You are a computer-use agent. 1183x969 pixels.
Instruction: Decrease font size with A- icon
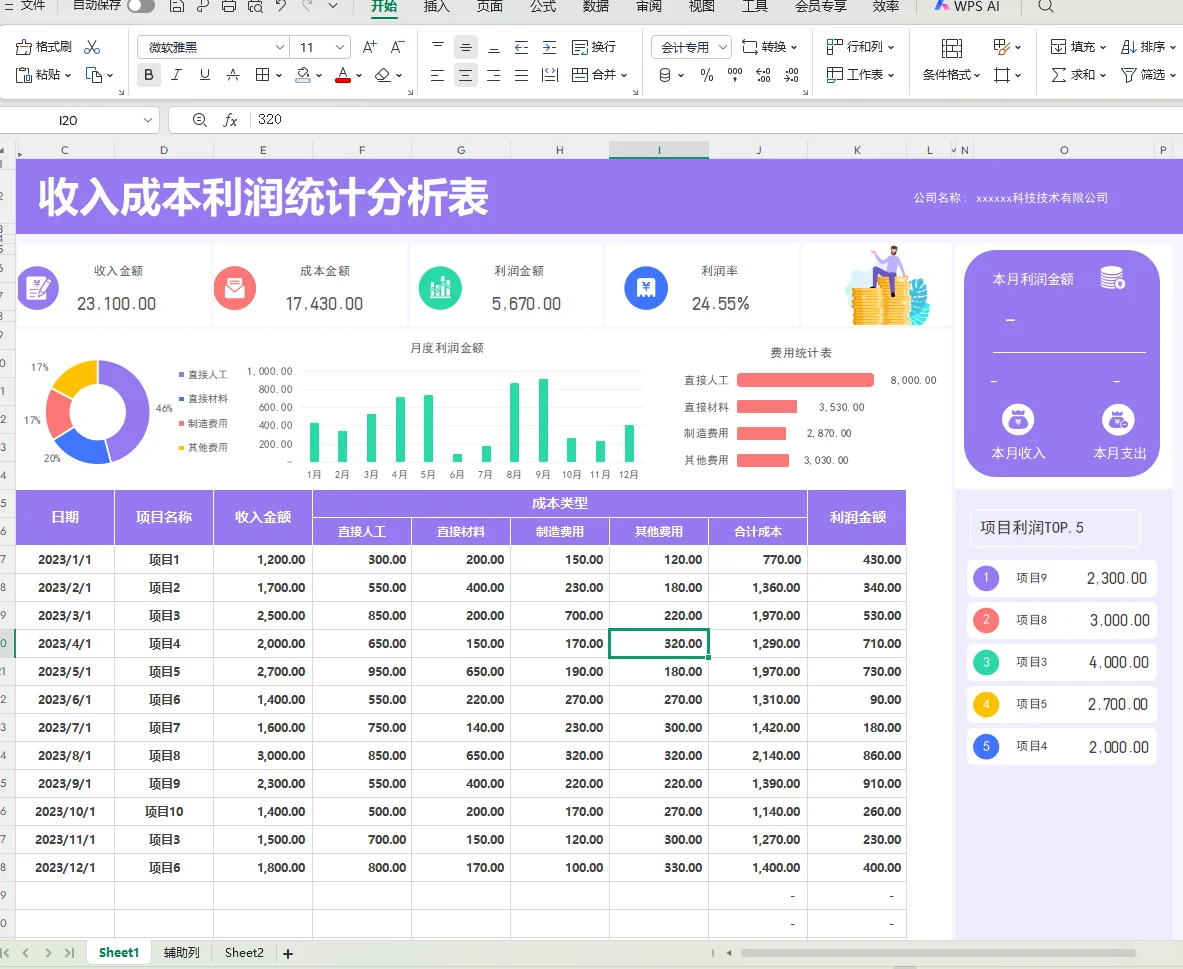click(x=398, y=47)
